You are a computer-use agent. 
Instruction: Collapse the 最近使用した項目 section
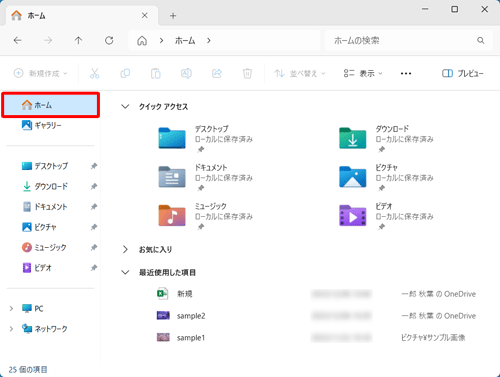point(125,272)
